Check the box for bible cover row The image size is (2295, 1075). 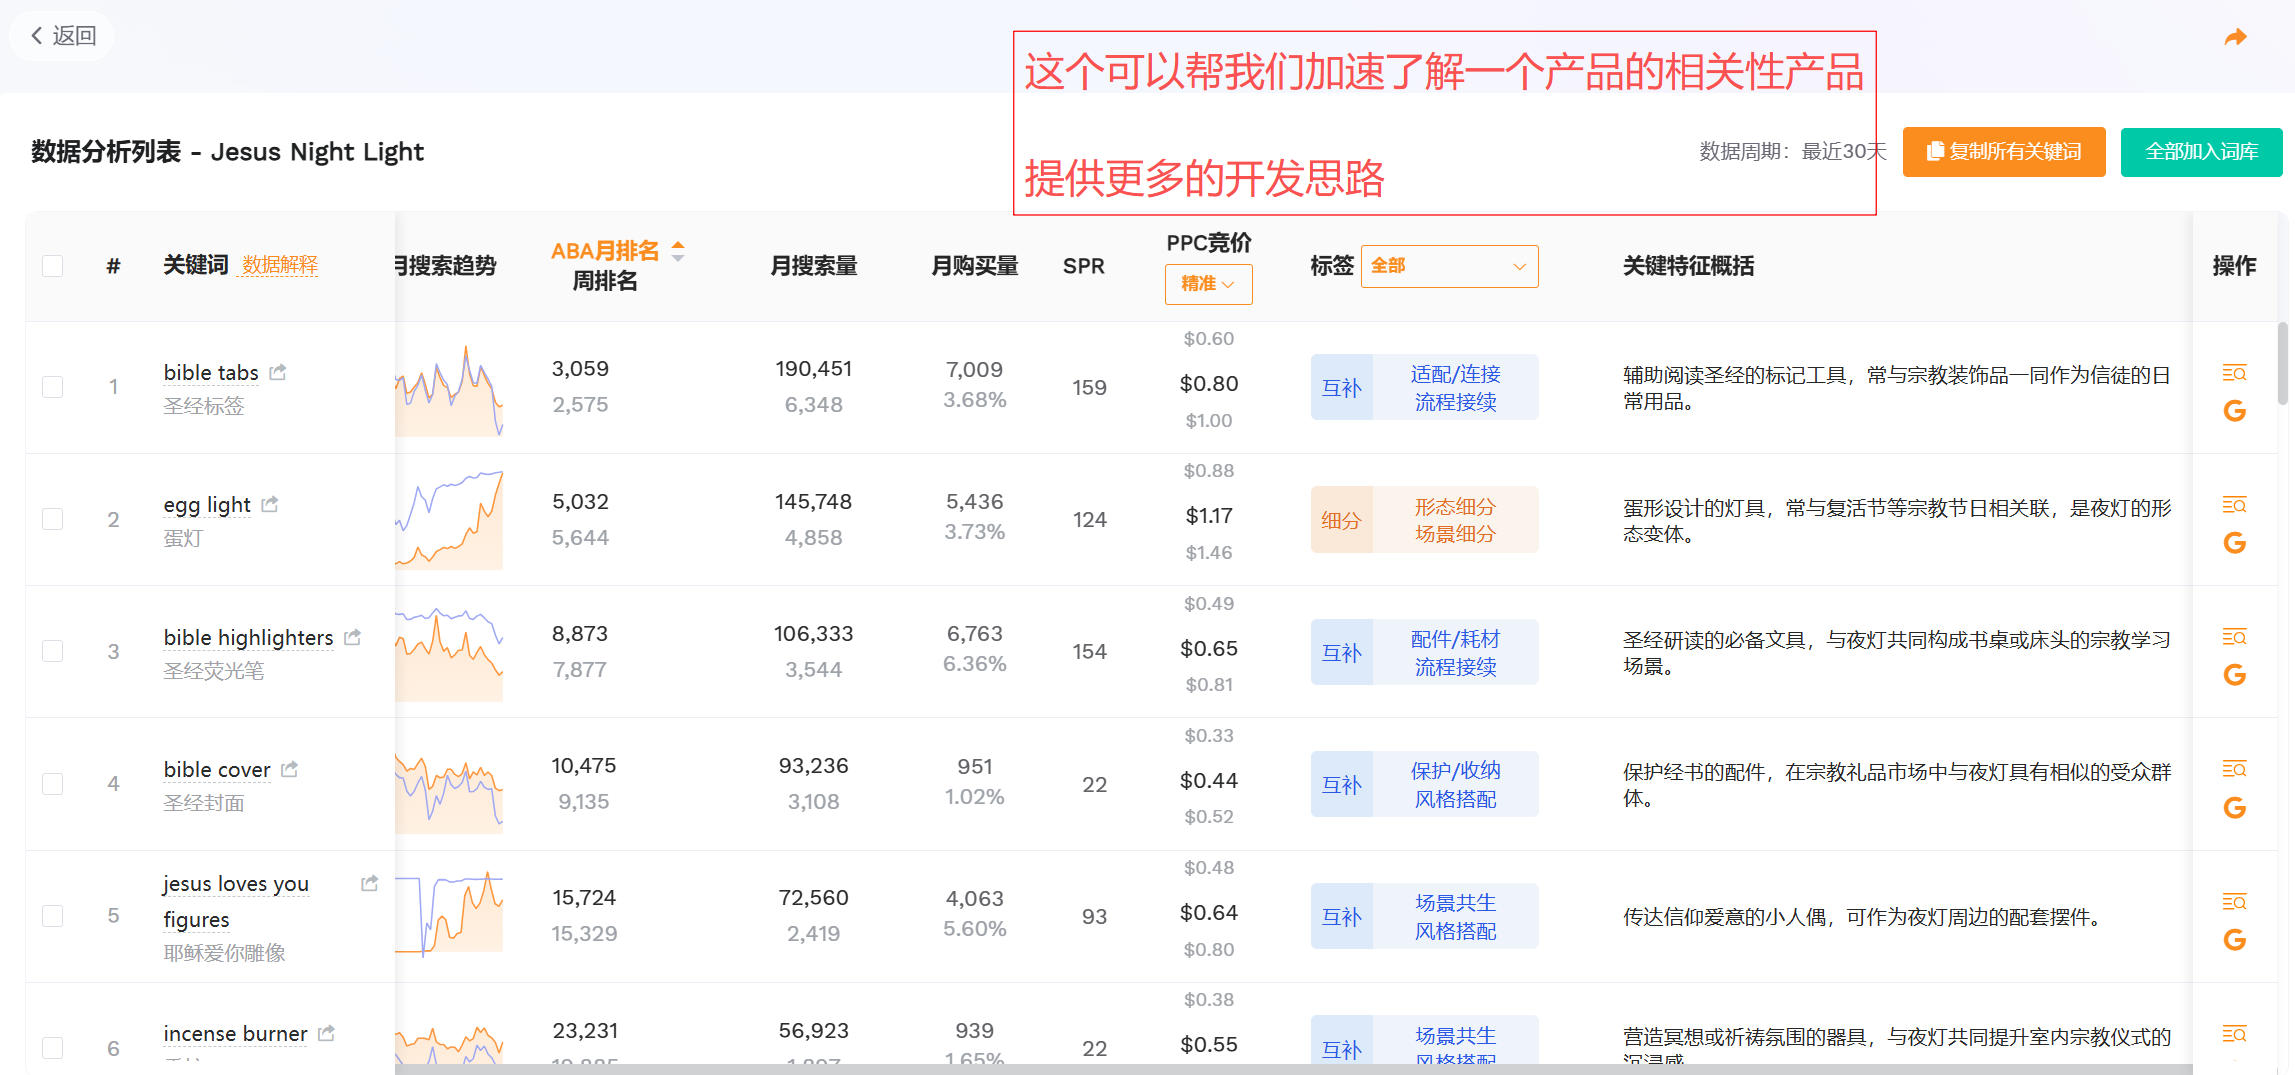coord(53,783)
